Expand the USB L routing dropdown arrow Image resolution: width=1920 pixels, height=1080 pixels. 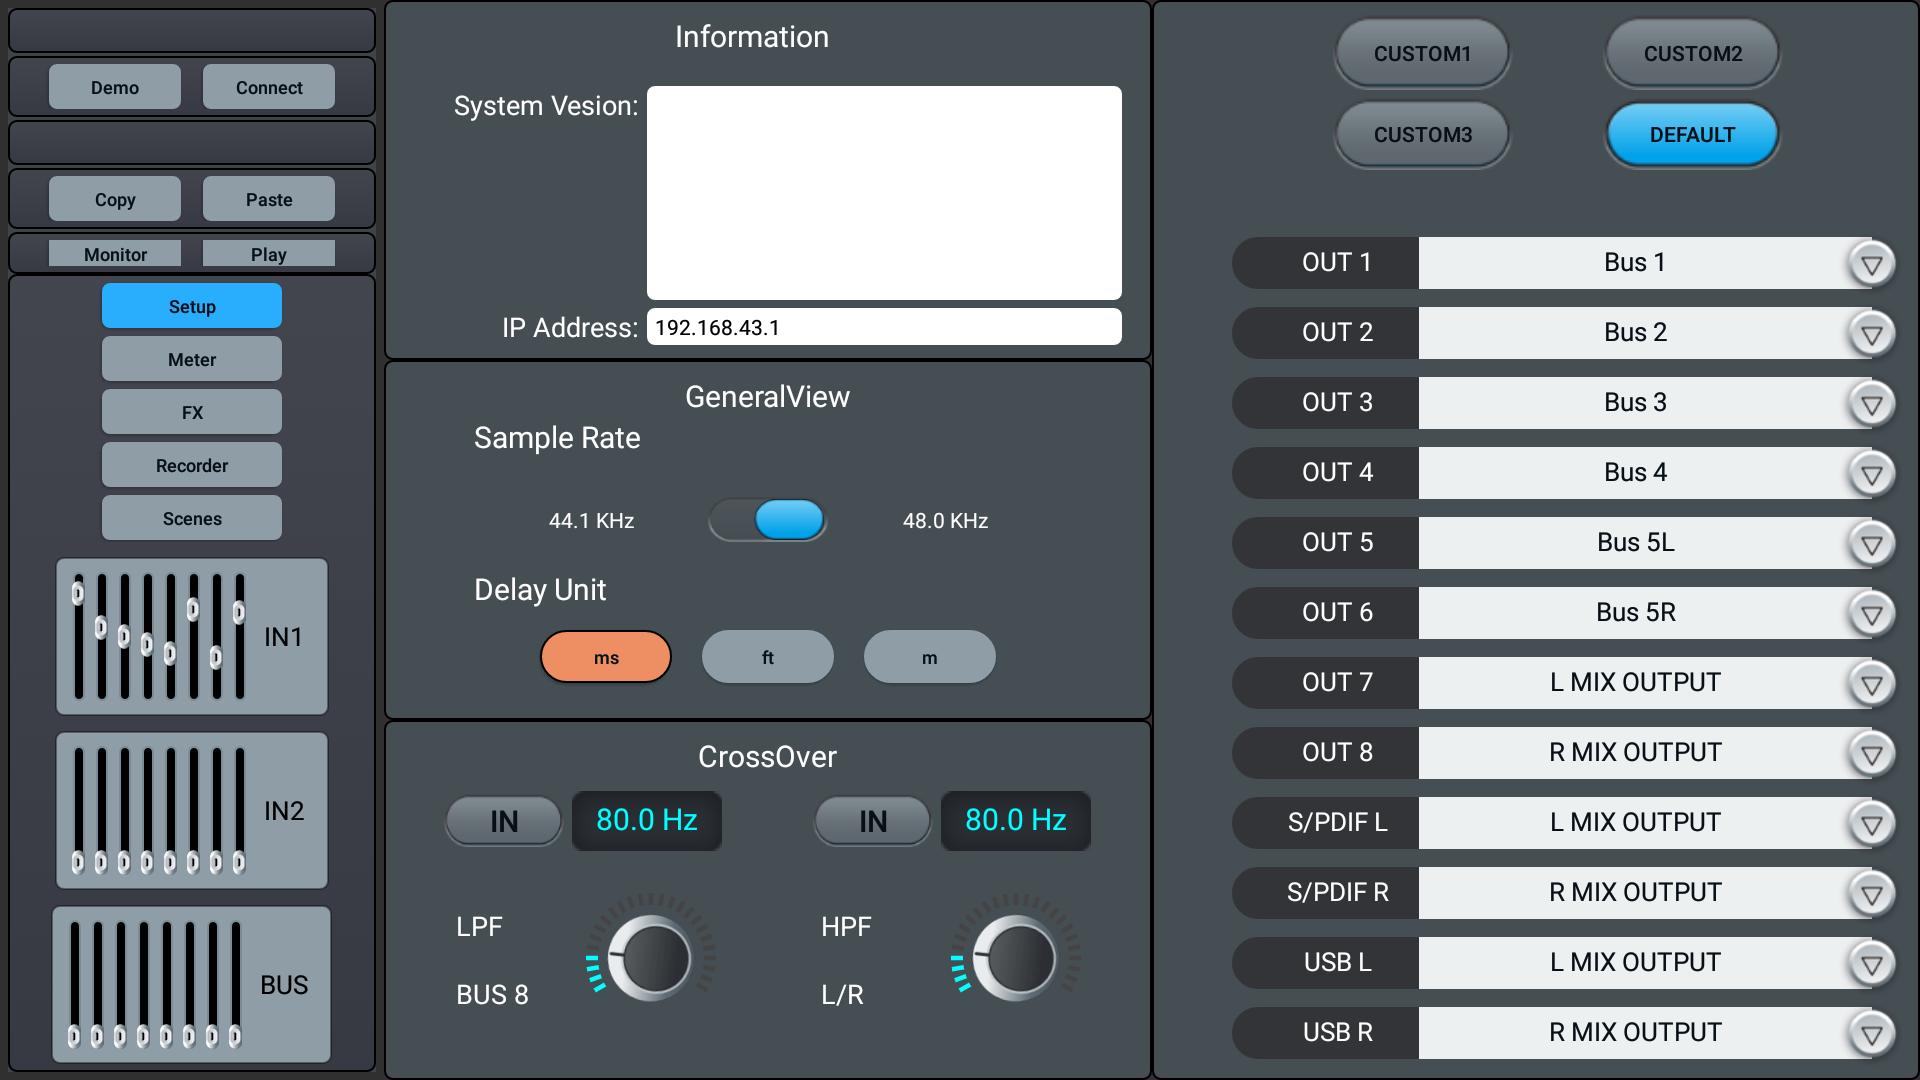click(x=1871, y=964)
